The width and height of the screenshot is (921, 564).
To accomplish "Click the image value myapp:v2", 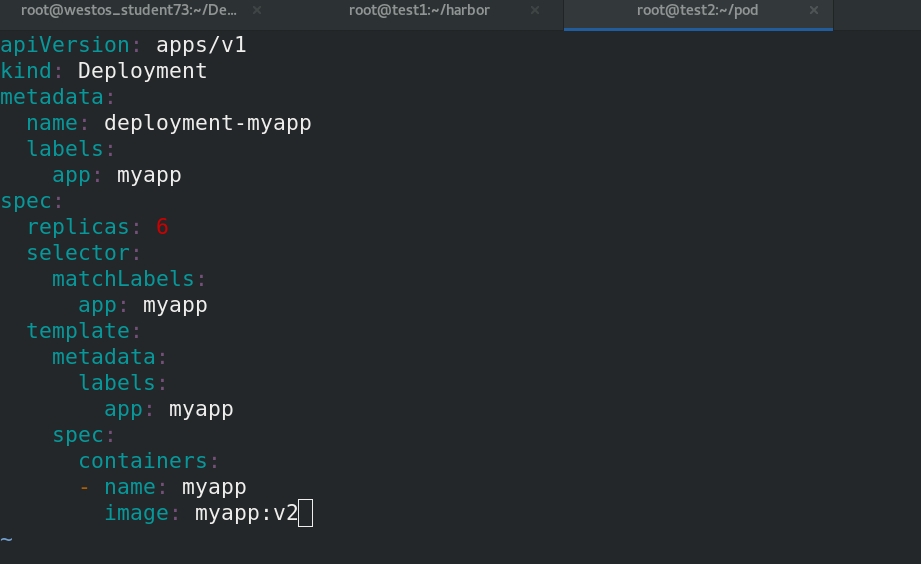I will click(247, 513).
